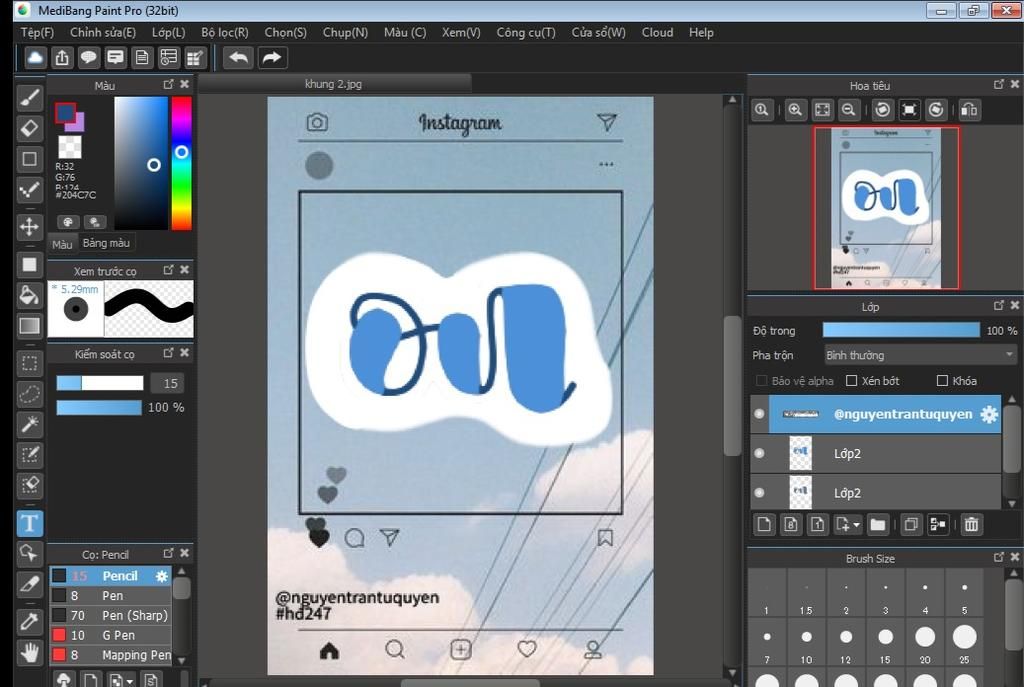
Task: Toggle visibility of @nguyentrantuquyen layer
Action: pos(759,414)
